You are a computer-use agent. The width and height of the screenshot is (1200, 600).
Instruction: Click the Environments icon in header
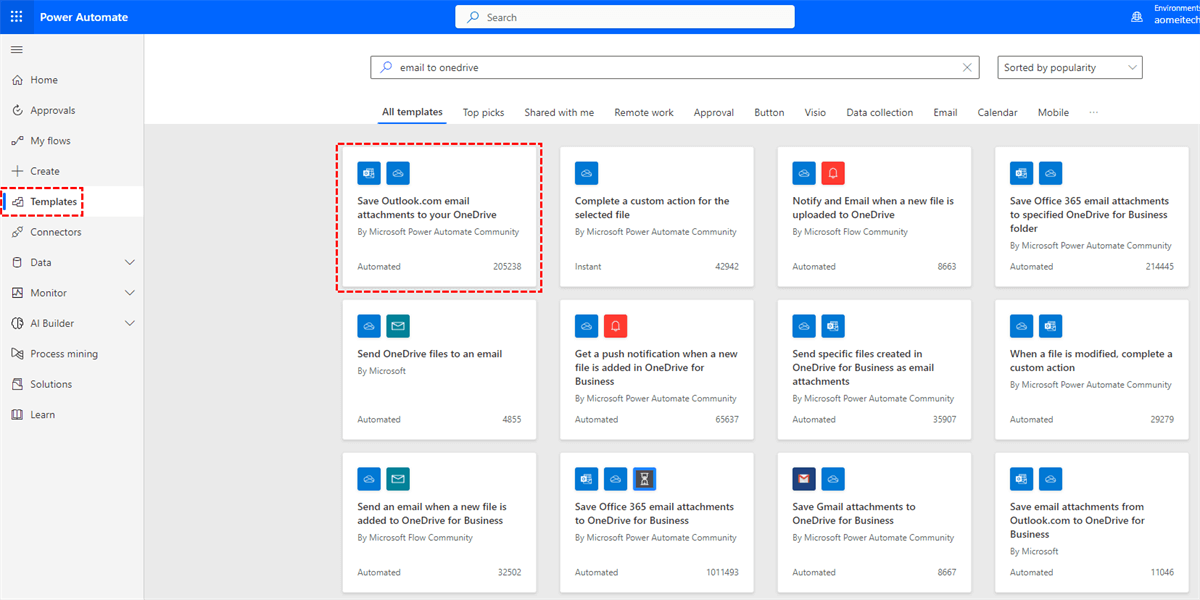point(1136,17)
